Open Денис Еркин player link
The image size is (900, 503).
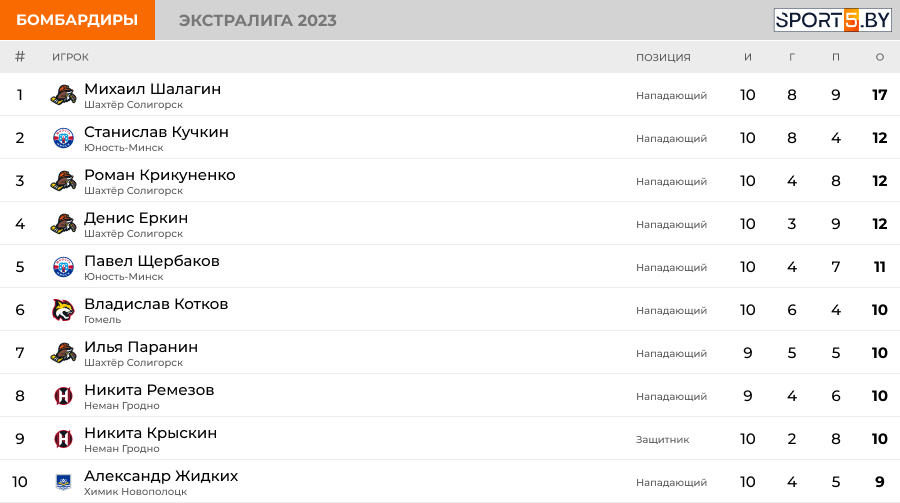136,218
